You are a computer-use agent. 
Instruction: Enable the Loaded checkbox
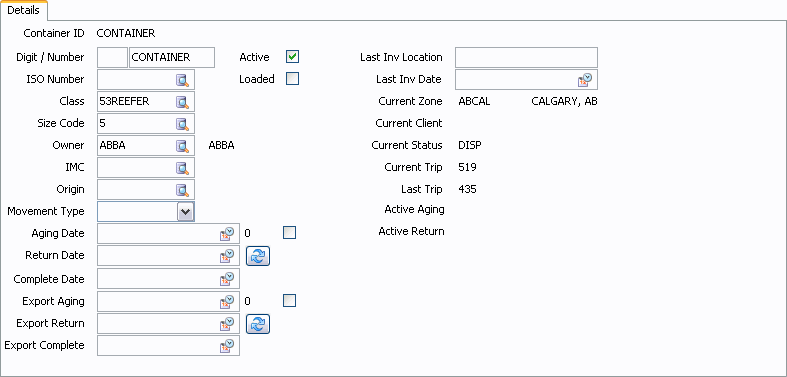click(x=293, y=79)
